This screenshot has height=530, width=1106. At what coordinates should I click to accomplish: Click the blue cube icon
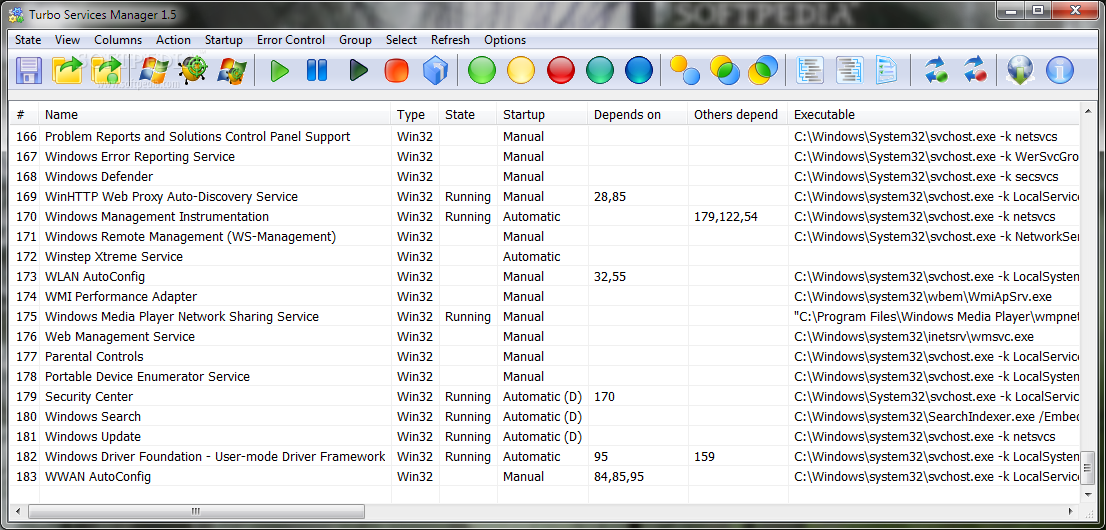coord(435,70)
